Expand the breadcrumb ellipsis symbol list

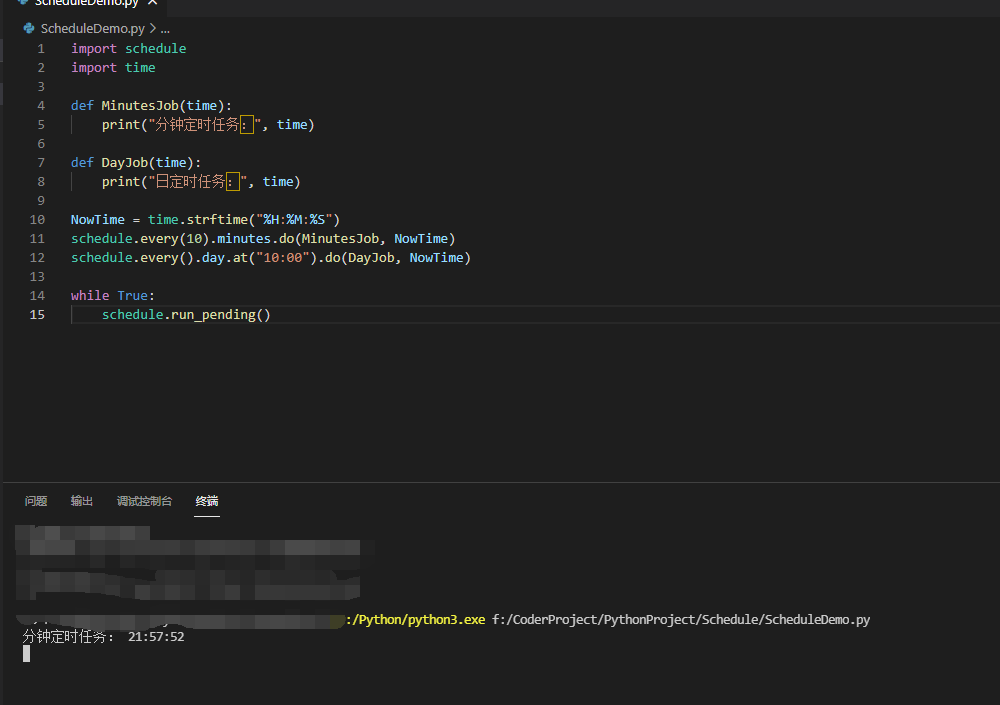pyautogui.click(x=165, y=28)
